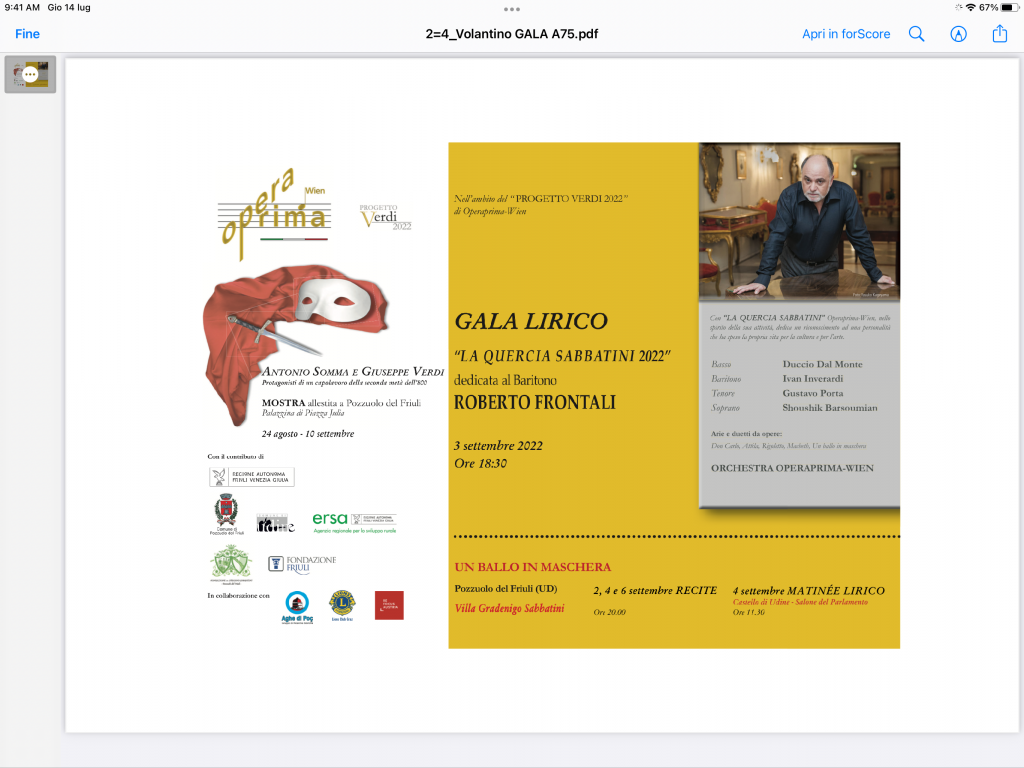The image size is (1024, 768).
Task: Select the page thumbnail in sidebar
Action: point(30,74)
